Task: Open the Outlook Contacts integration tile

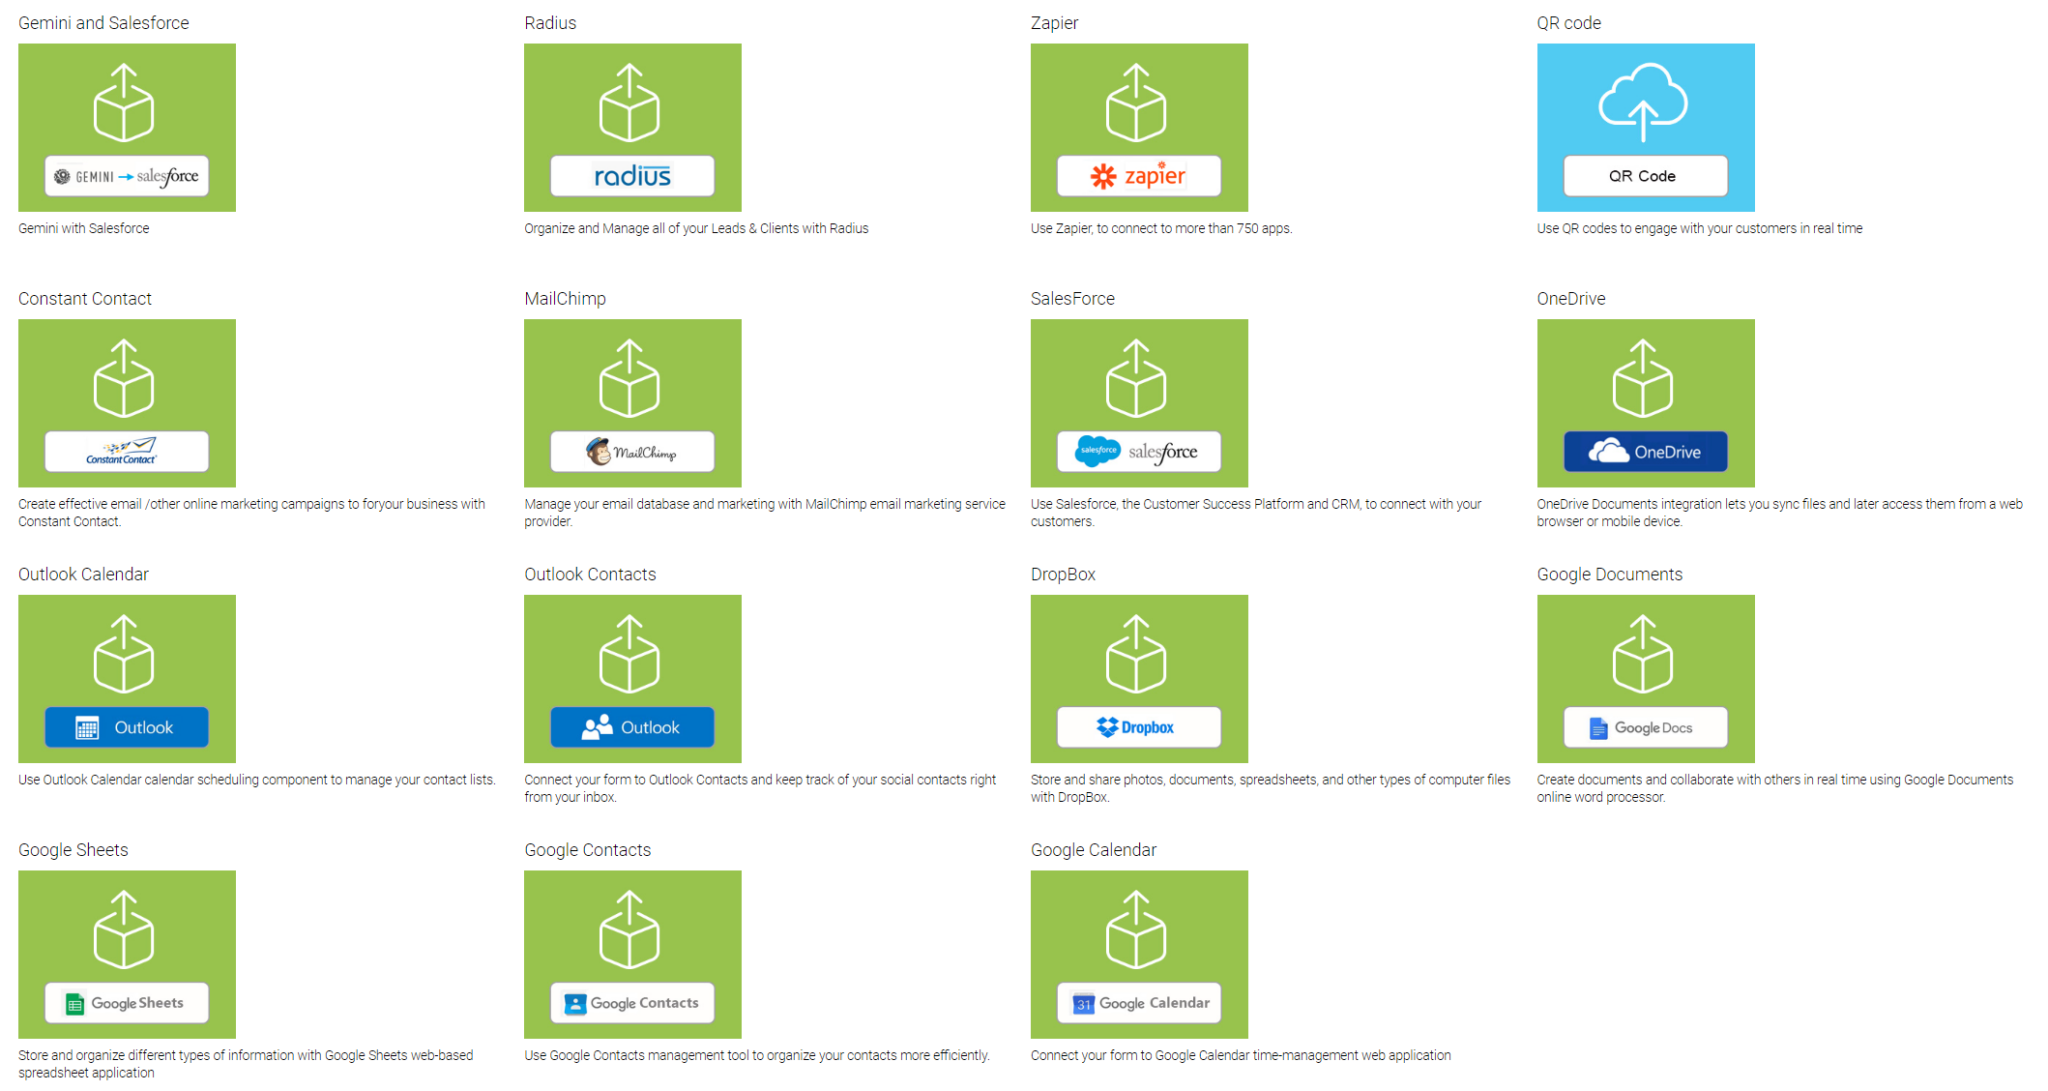Action: (x=633, y=679)
